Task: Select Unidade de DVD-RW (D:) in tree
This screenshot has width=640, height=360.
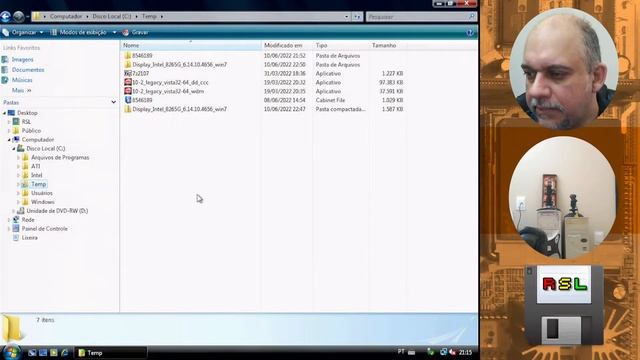Action: pos(57,211)
